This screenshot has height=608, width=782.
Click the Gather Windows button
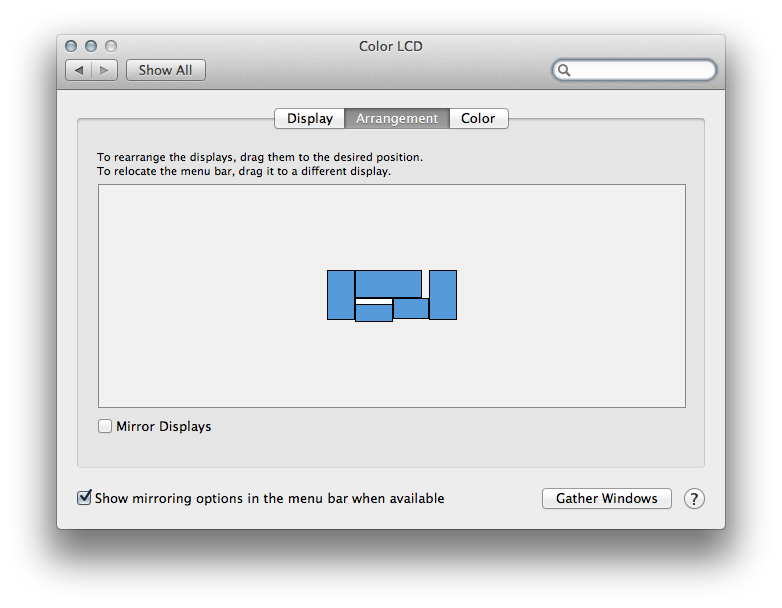coord(606,498)
